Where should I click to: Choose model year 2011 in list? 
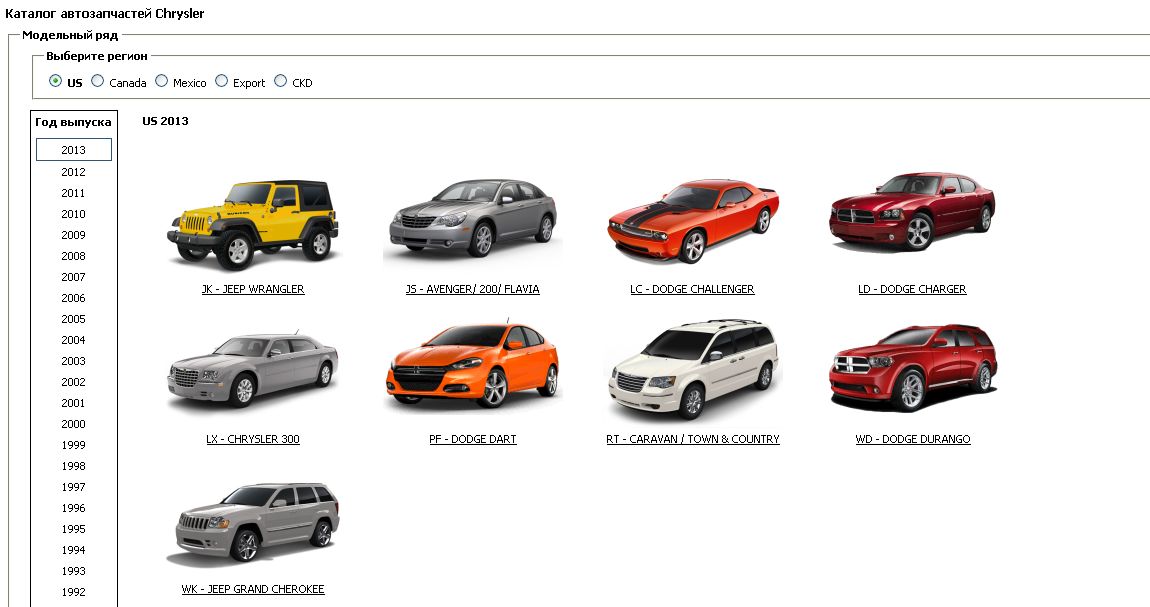click(73, 193)
